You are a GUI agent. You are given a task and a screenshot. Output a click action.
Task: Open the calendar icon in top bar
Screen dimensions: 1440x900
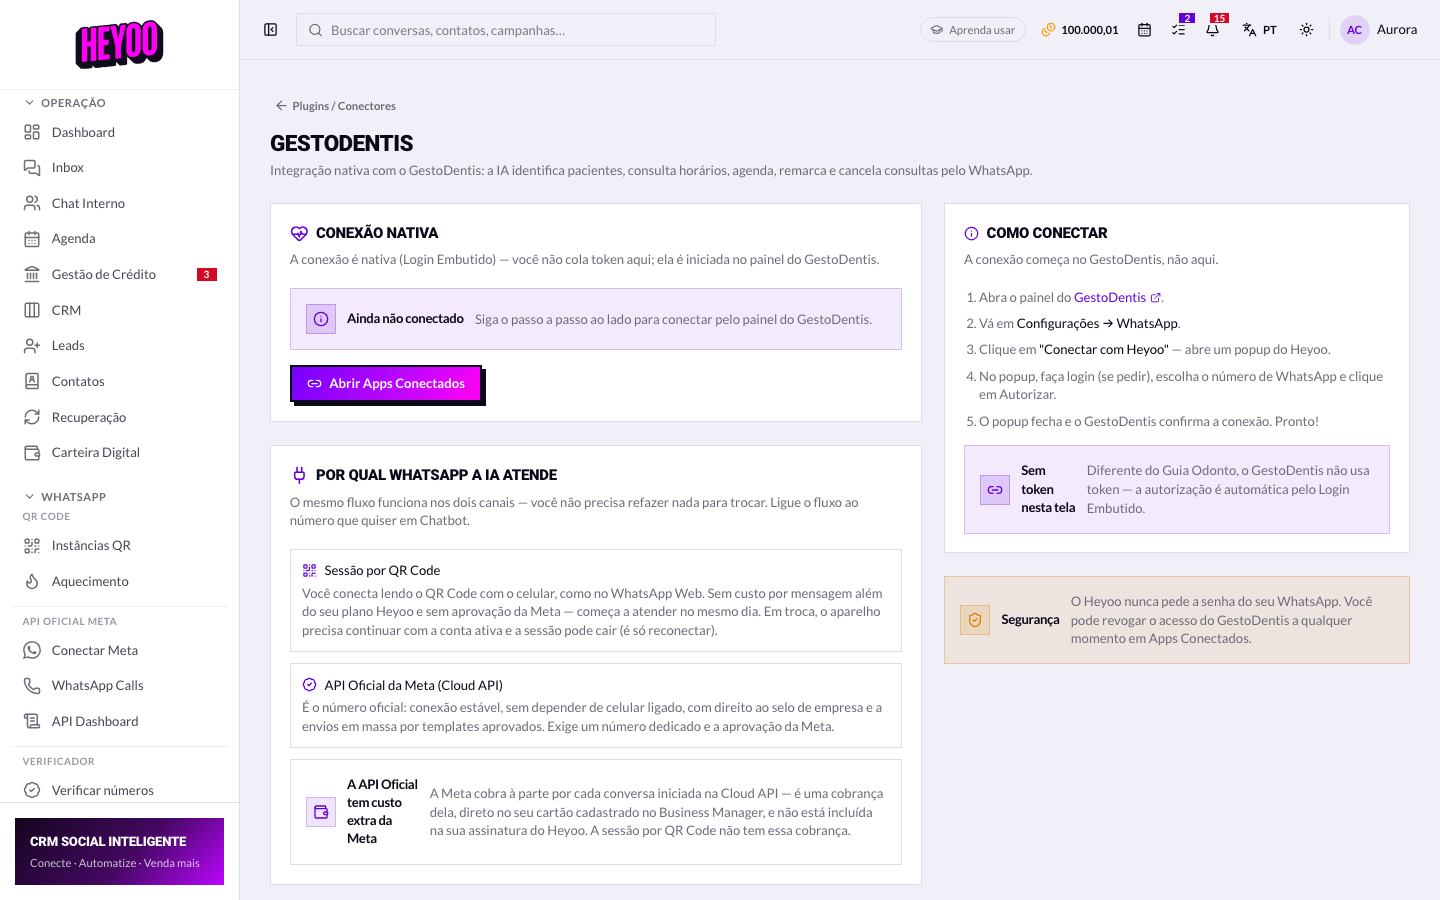1144,30
